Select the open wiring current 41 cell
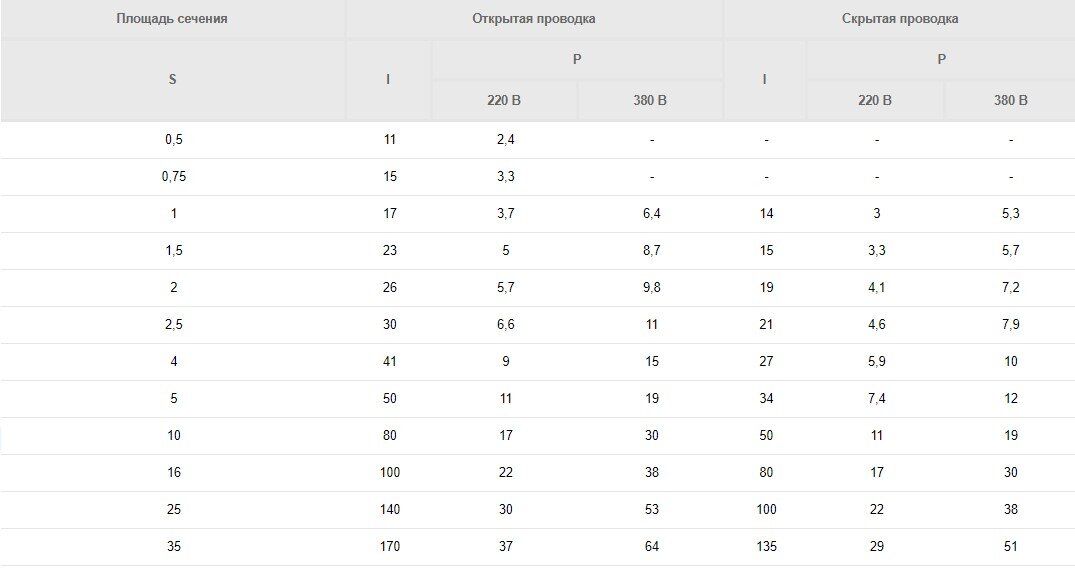This screenshot has height=571, width=1075. [x=389, y=362]
